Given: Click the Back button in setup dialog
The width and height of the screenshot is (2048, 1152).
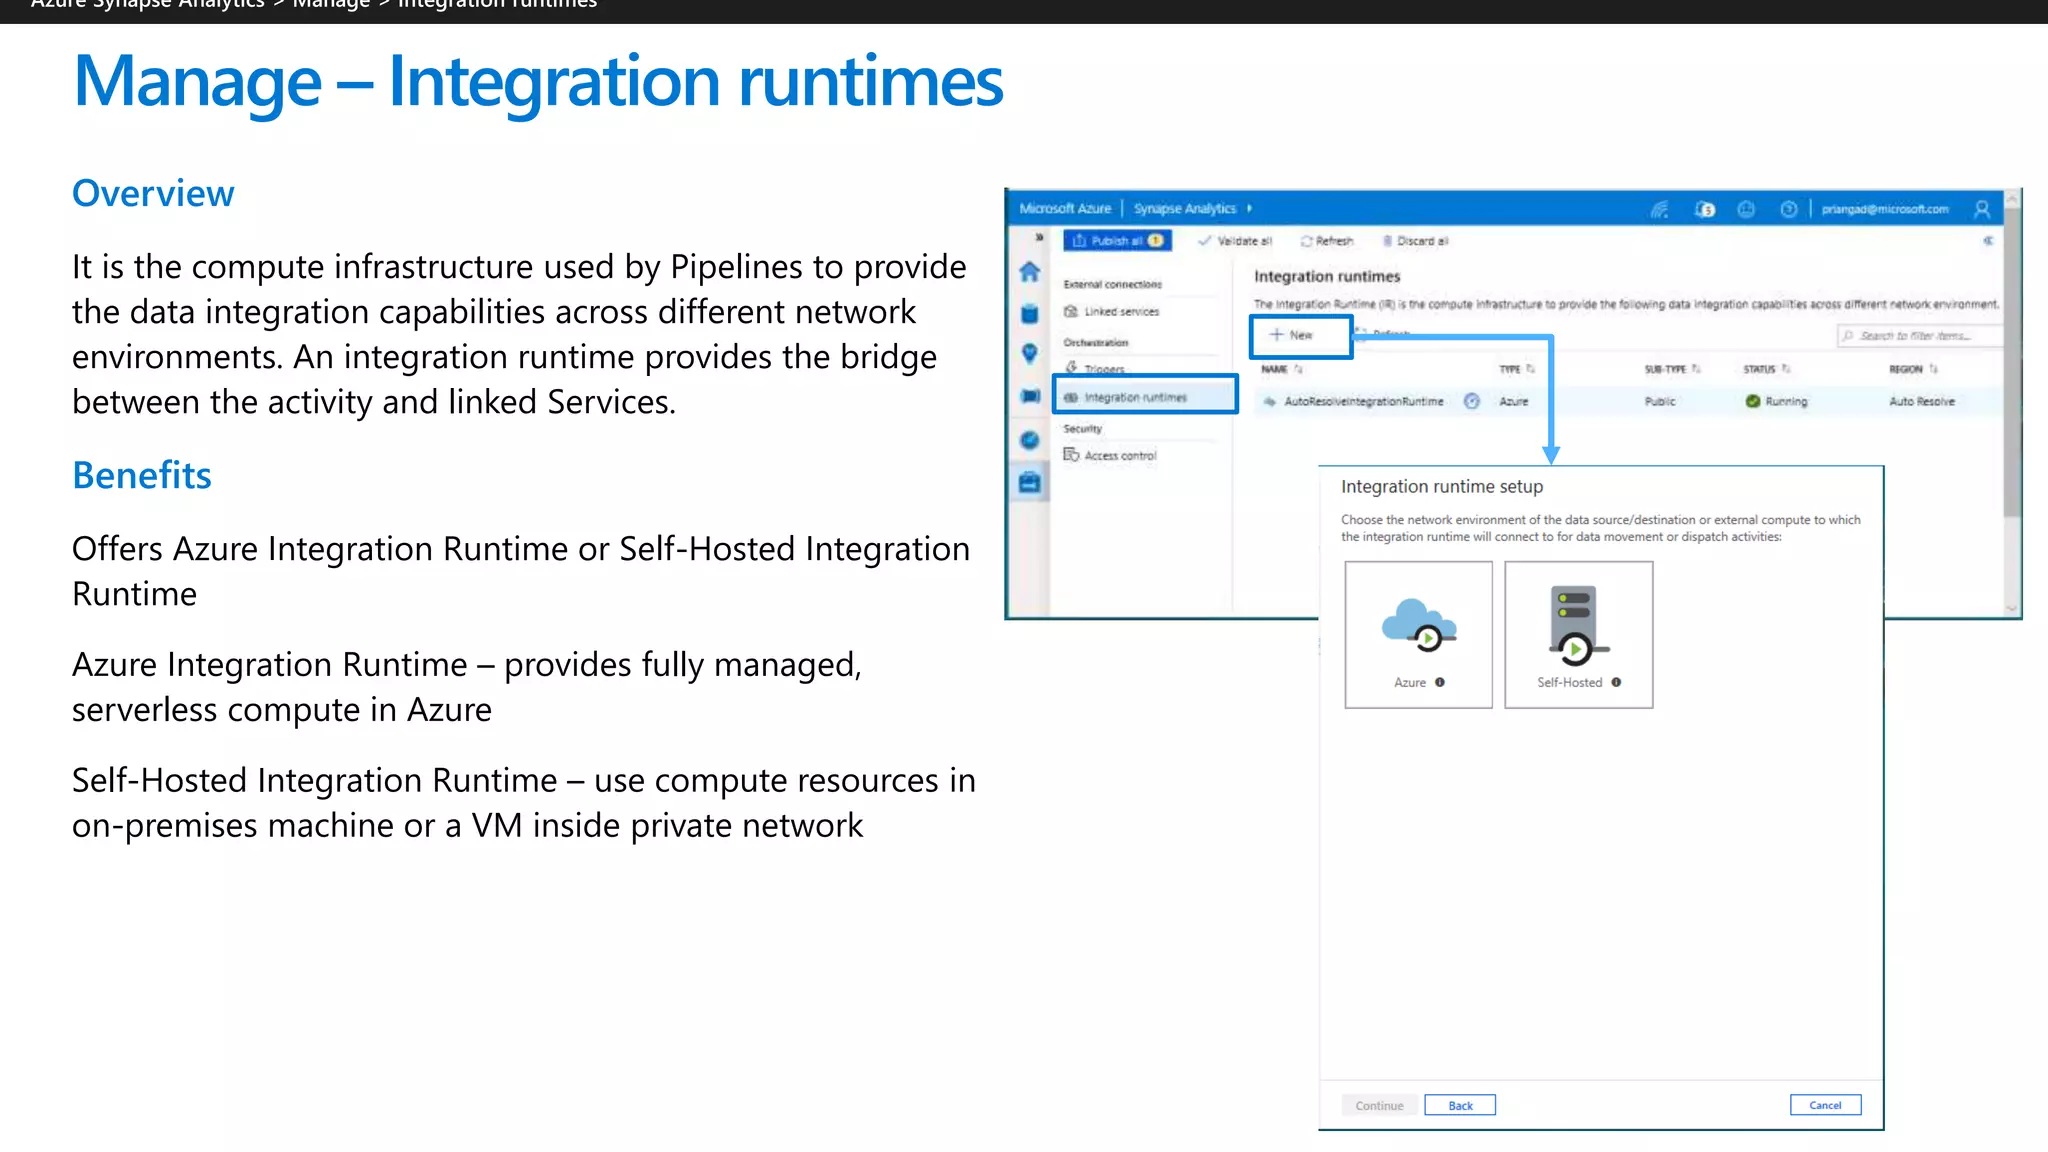Looking at the screenshot, I should pyautogui.click(x=1460, y=1105).
